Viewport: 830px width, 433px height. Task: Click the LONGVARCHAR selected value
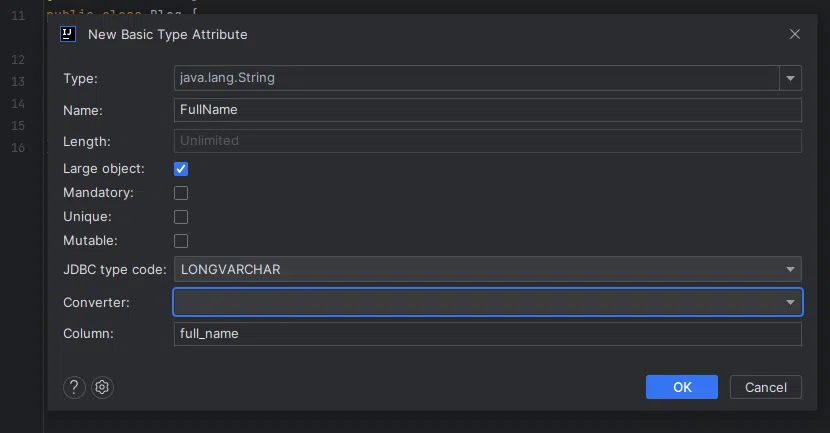(x=230, y=269)
